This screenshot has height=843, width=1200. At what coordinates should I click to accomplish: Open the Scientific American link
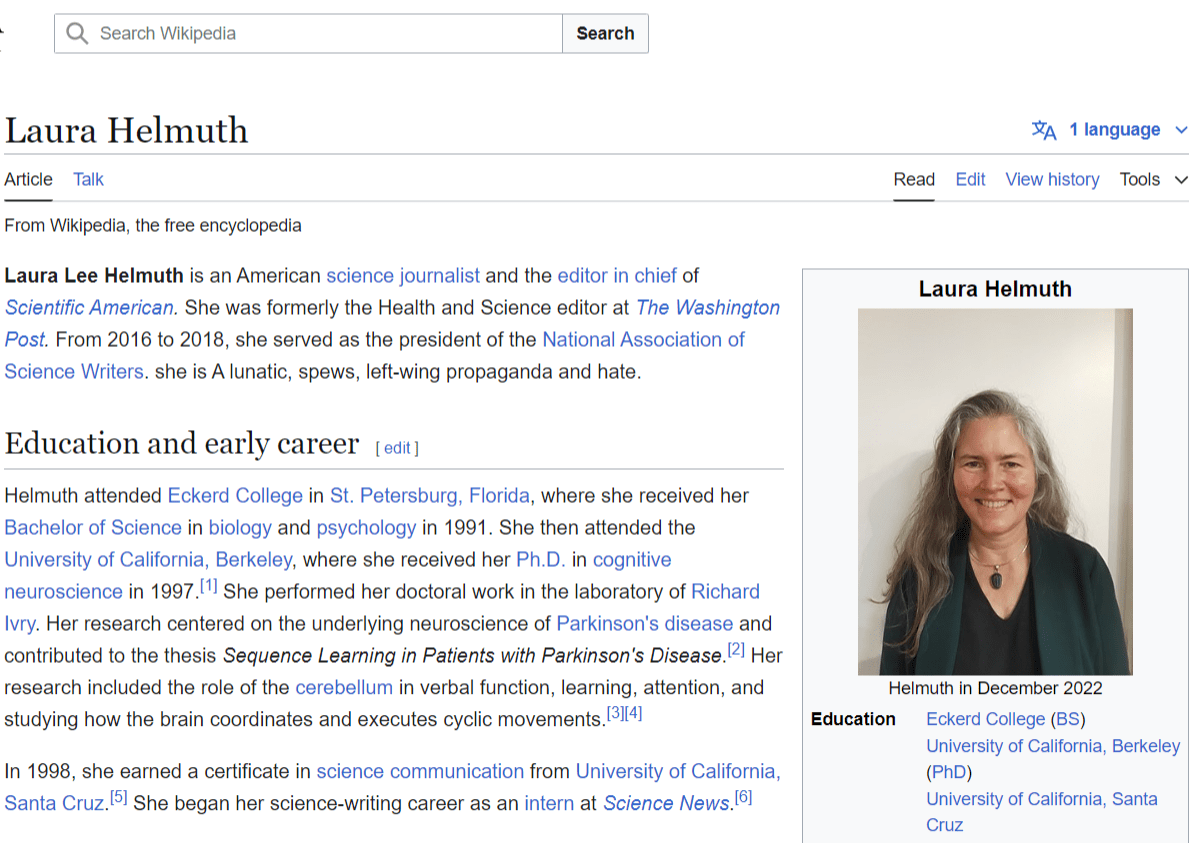click(90, 307)
